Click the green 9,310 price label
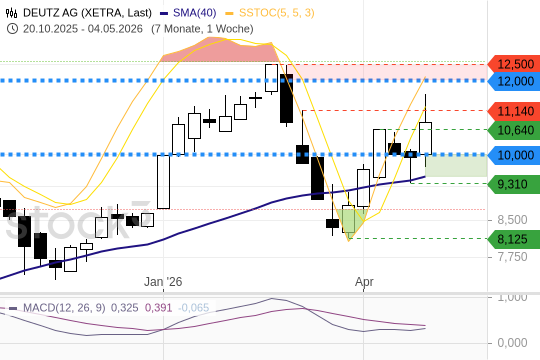The width and height of the screenshot is (540, 360). 514,184
